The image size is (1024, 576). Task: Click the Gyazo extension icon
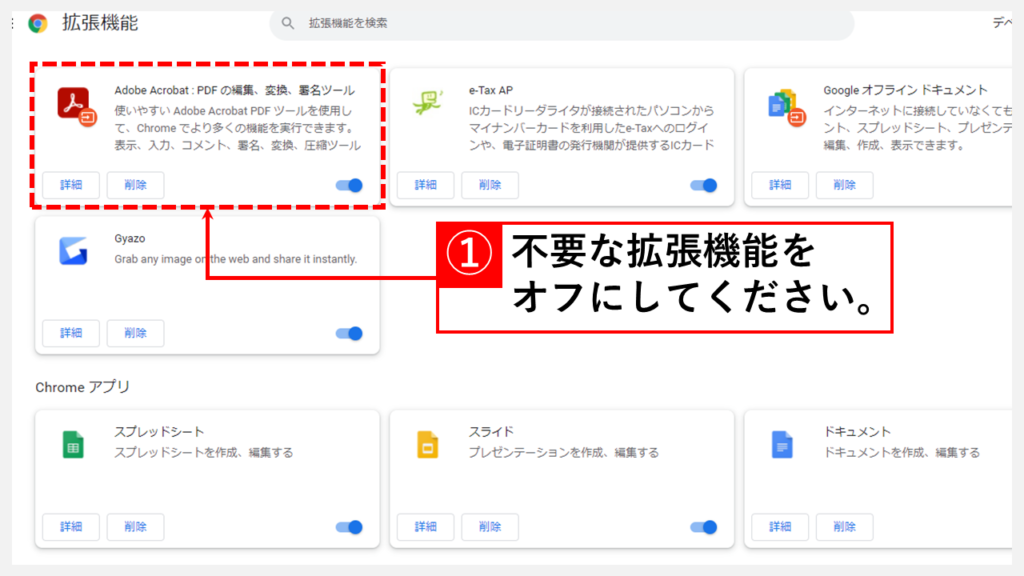[73, 251]
